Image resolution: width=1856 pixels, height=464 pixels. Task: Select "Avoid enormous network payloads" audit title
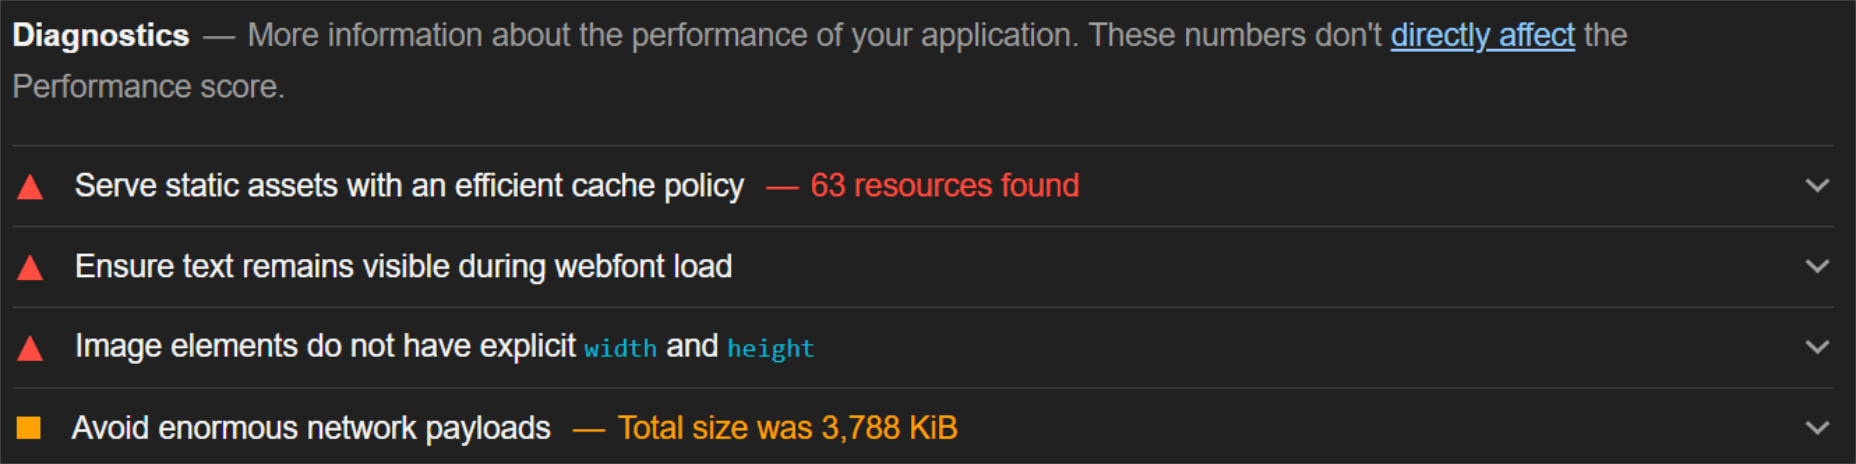point(311,428)
